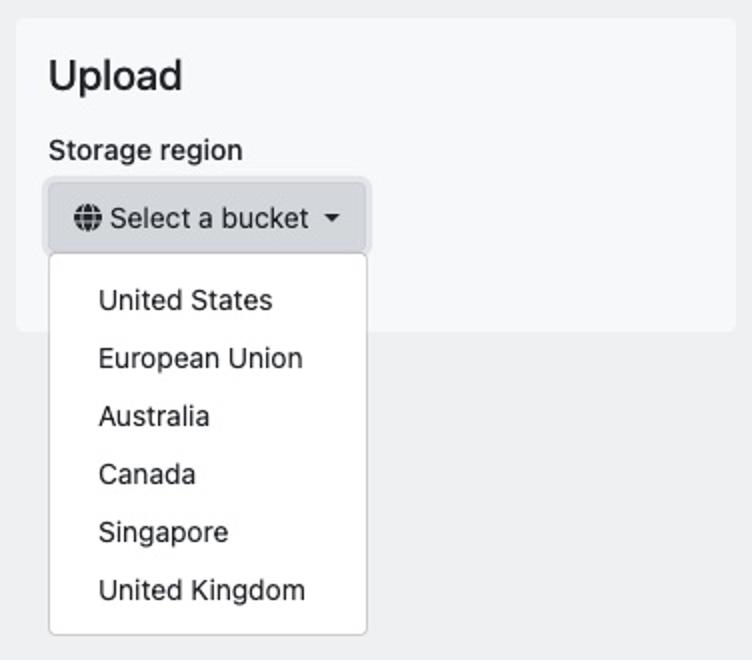Toggle the bucket menu with the caret
The width and height of the screenshot is (752, 660).
(x=333, y=218)
